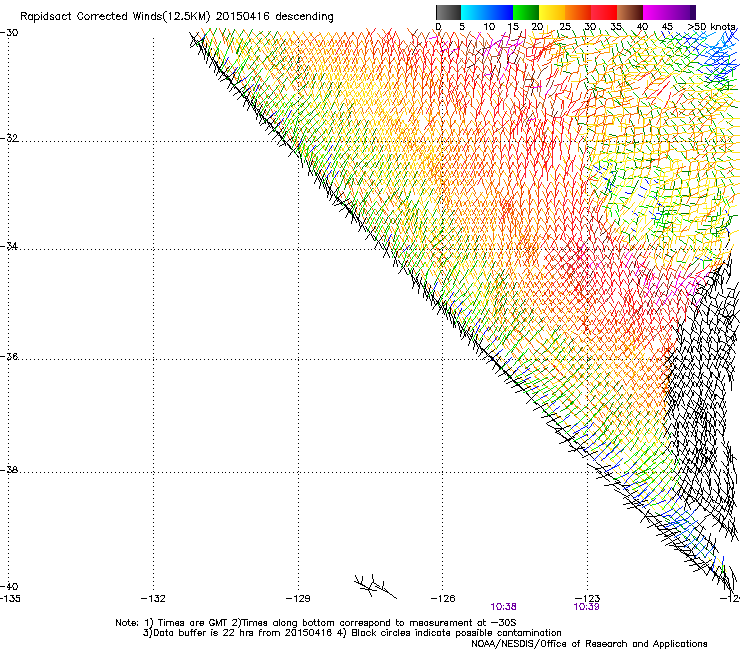Screen dimensions: 740x650
Task: Click the note 'Data buffer is 22 hrs'
Action: (x=204, y=633)
